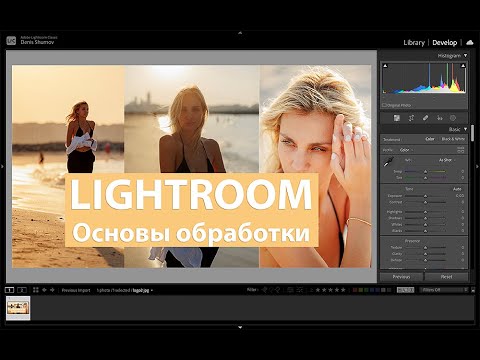
Task: Click Auto in the Tone section
Action: (x=457, y=189)
